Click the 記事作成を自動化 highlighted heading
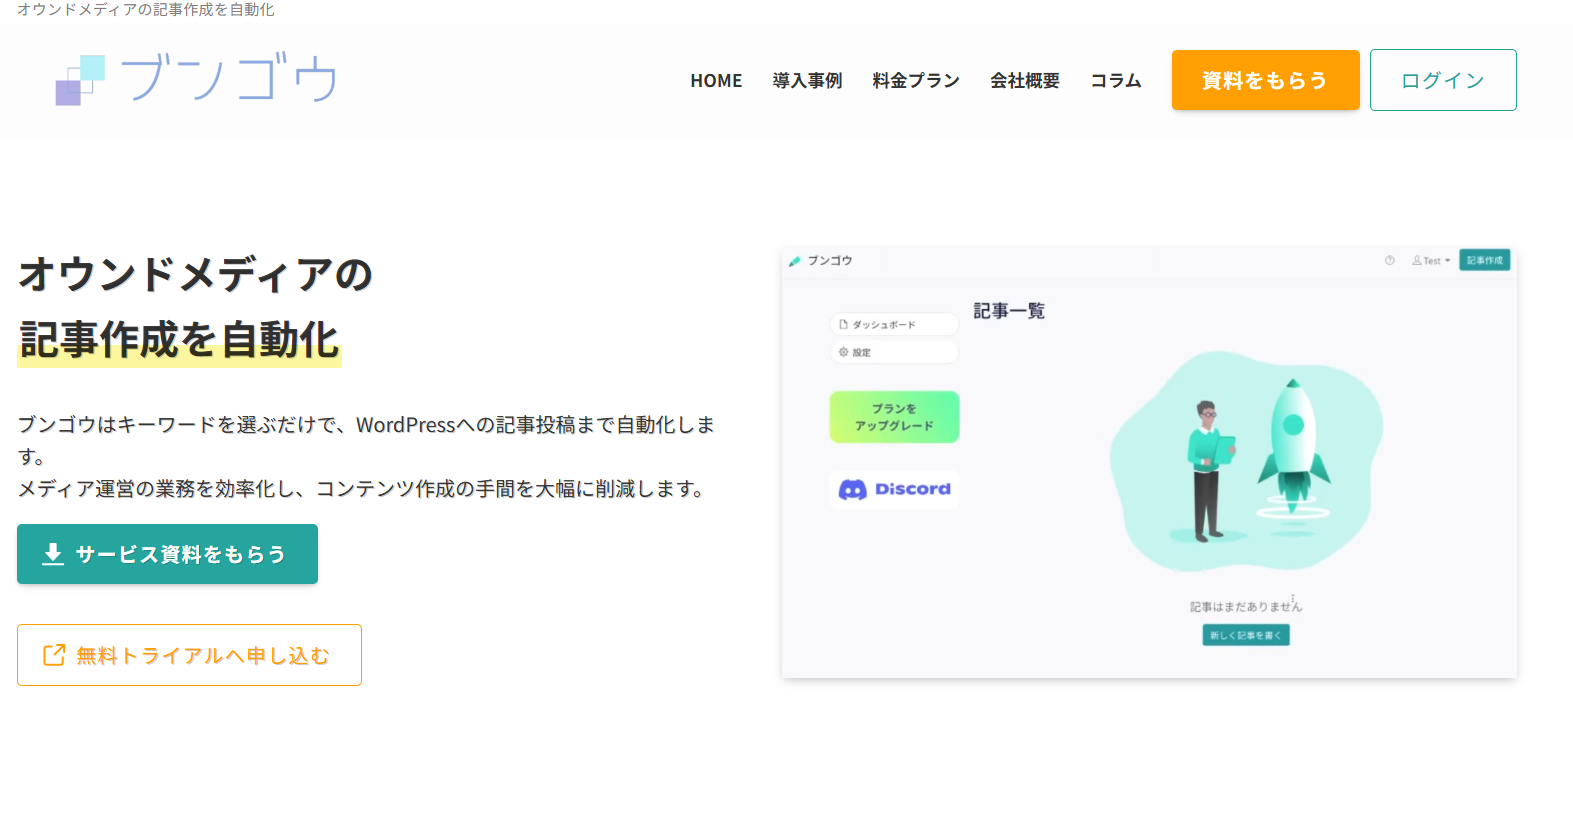The width and height of the screenshot is (1573, 816). (180, 340)
